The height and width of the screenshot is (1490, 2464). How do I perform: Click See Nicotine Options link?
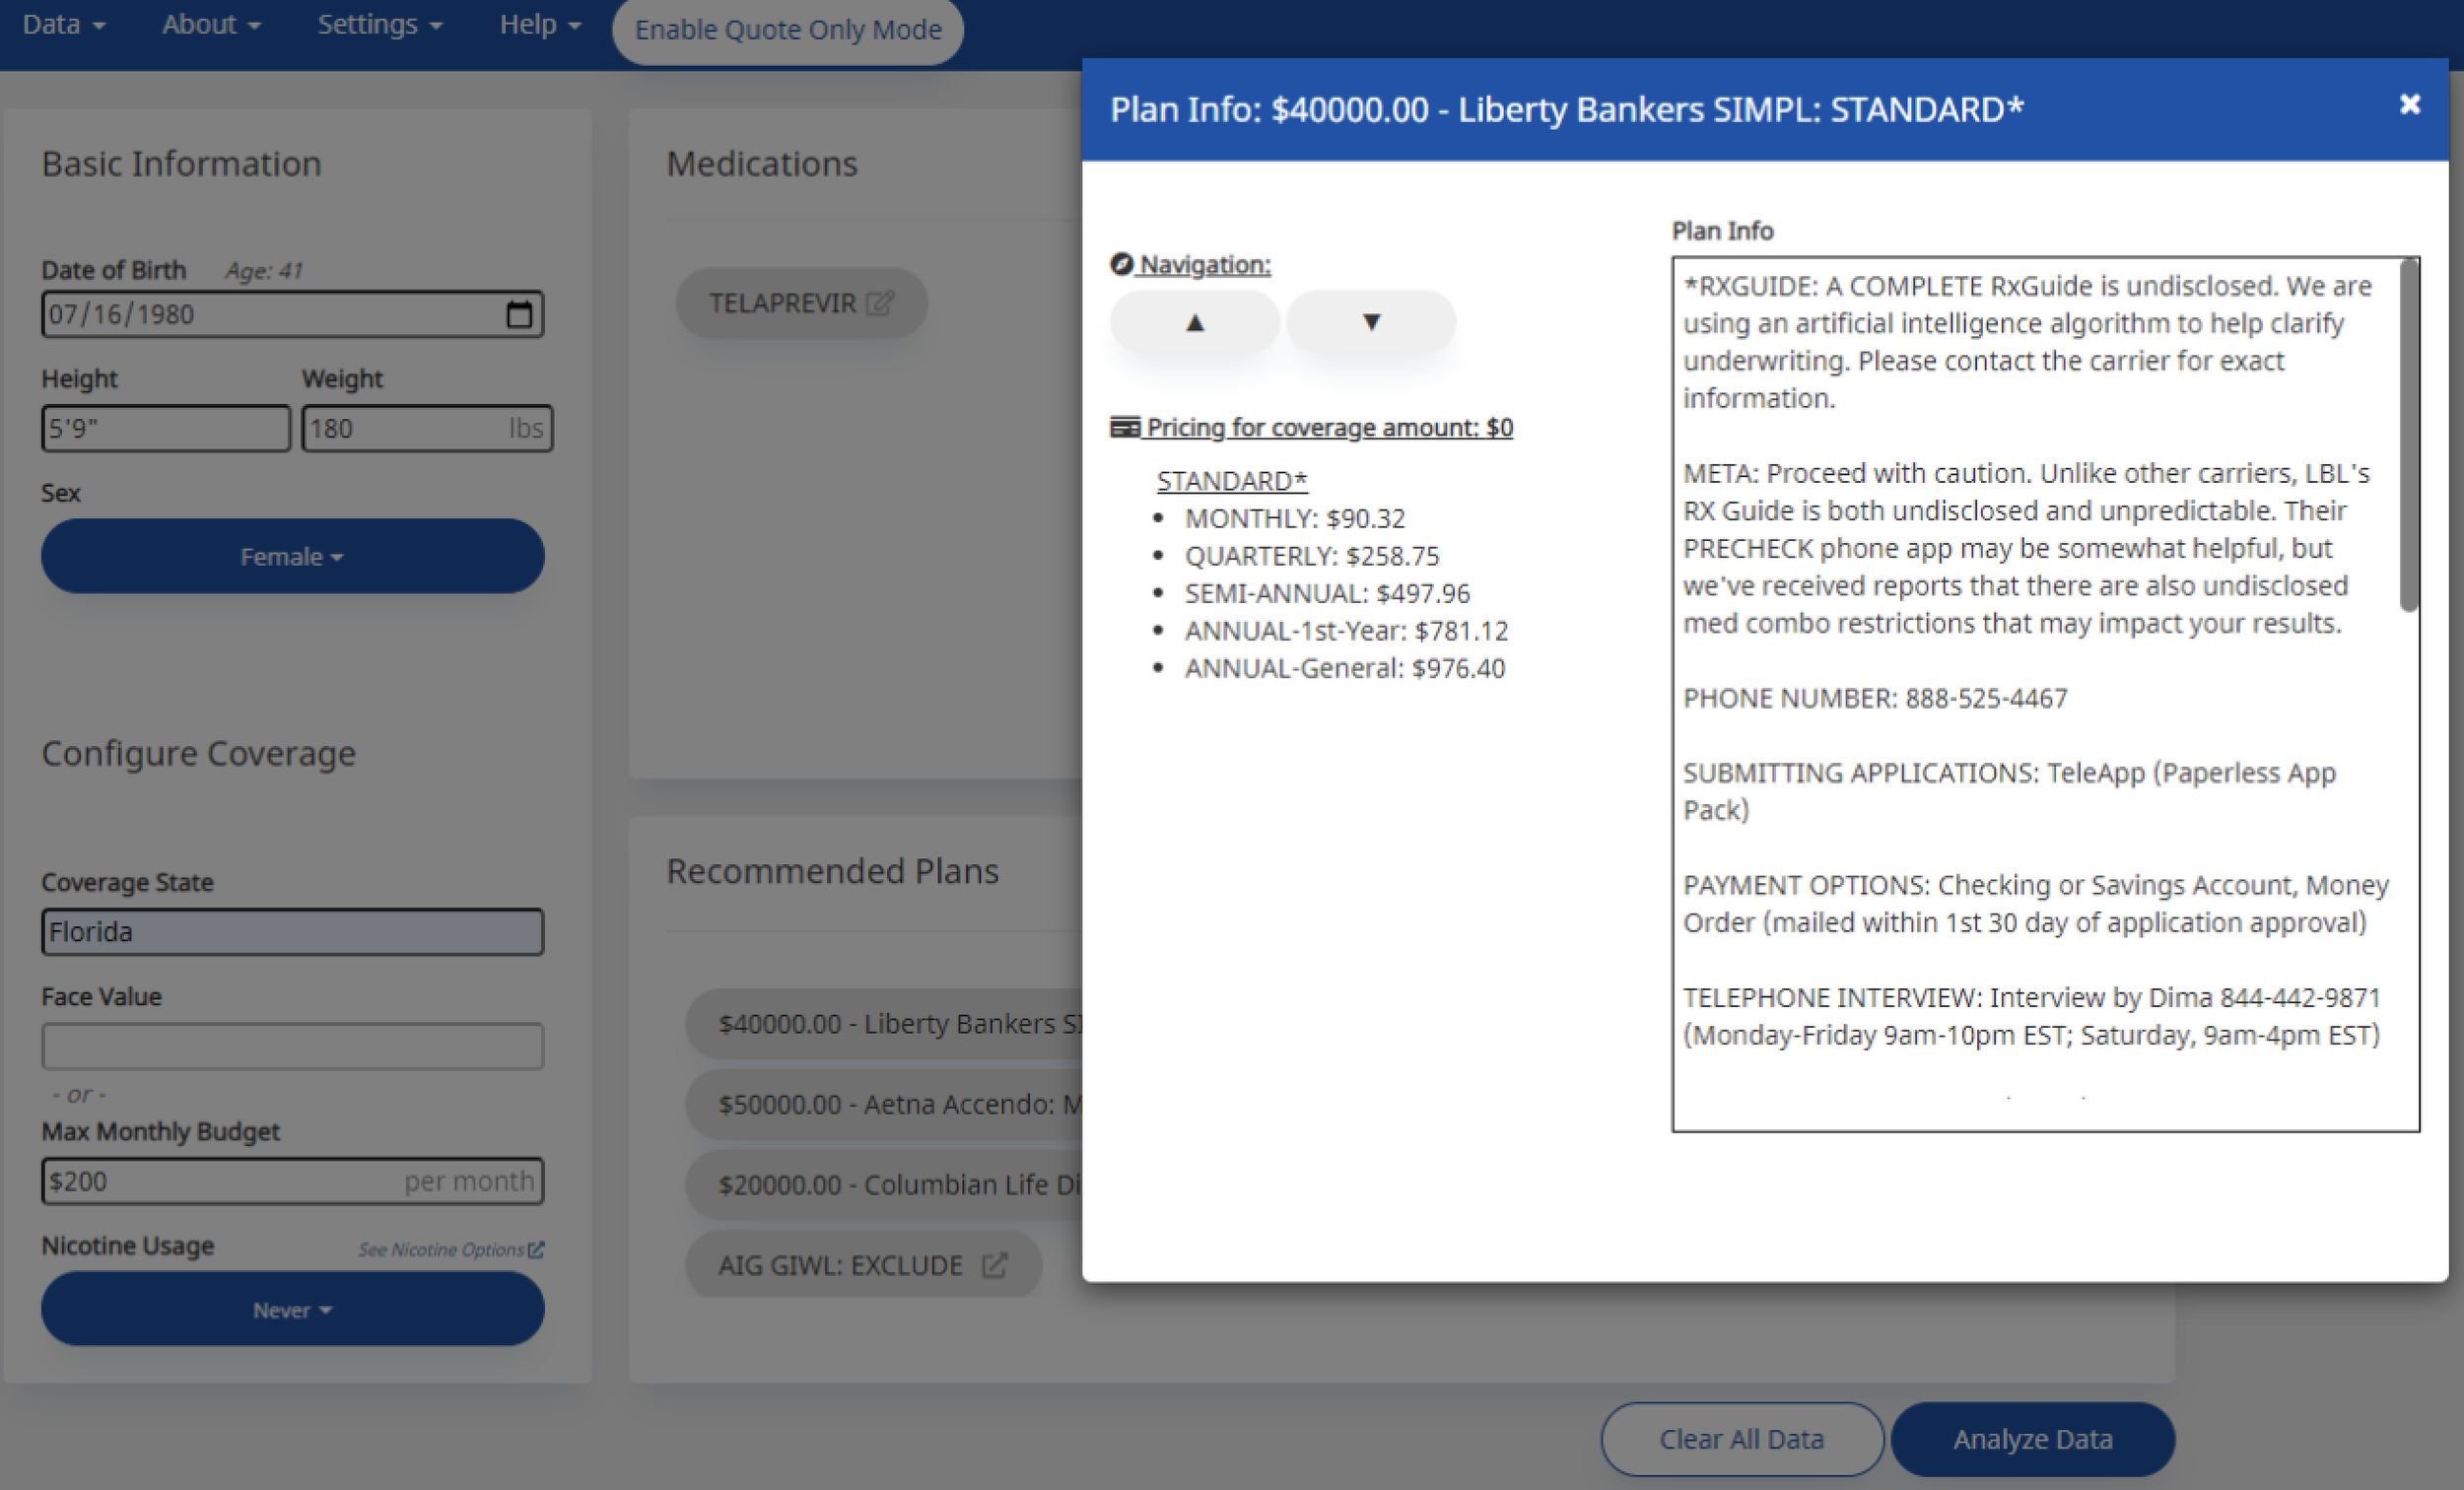click(x=450, y=1250)
